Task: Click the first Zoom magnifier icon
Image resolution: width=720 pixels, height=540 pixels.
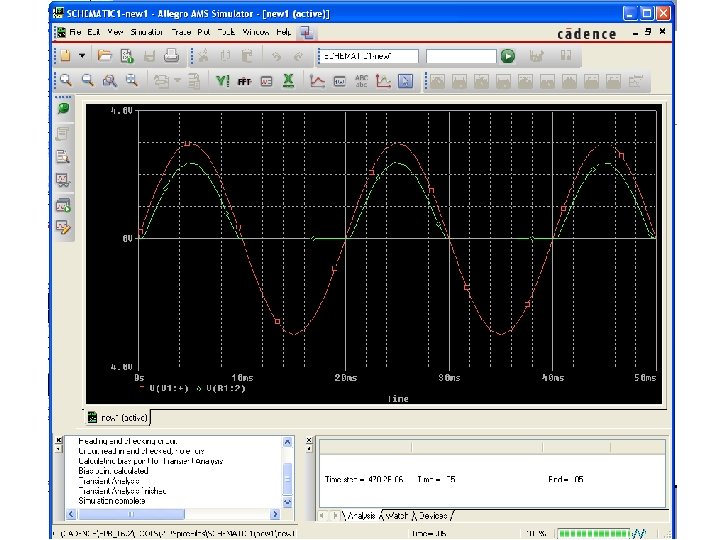Action: pyautogui.click(x=65, y=81)
